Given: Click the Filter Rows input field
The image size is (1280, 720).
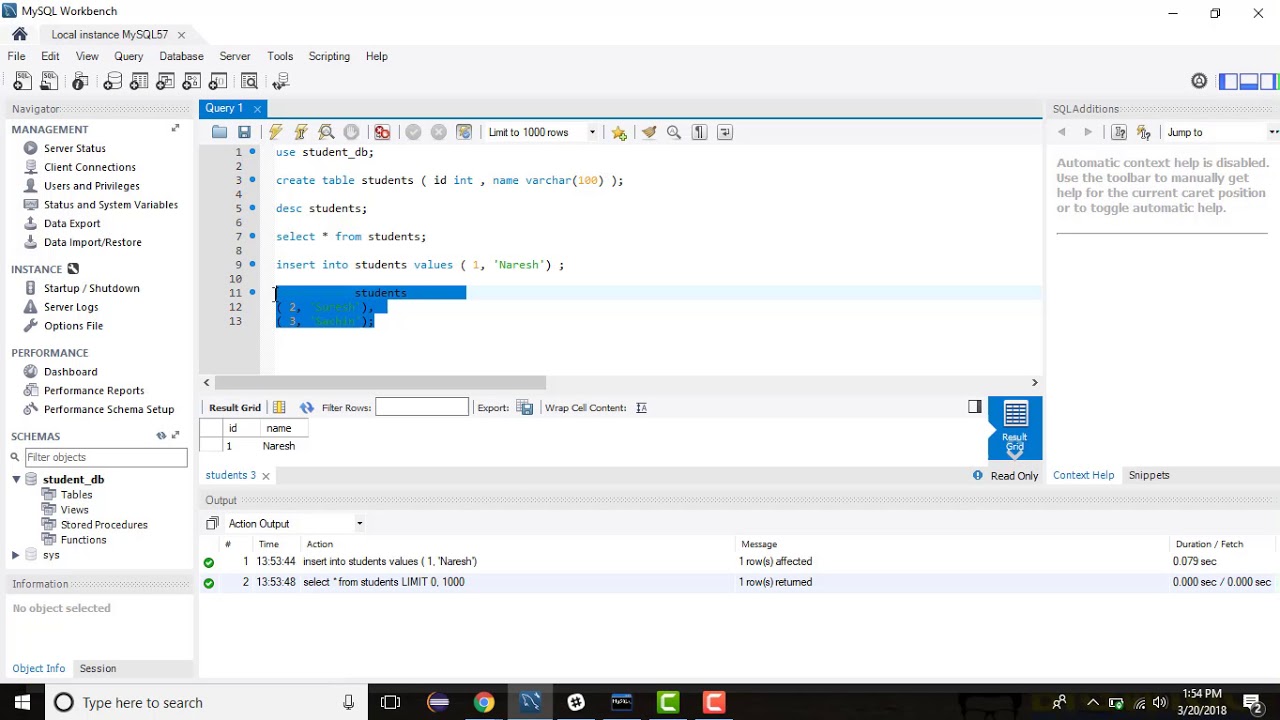Looking at the screenshot, I should [x=422, y=407].
